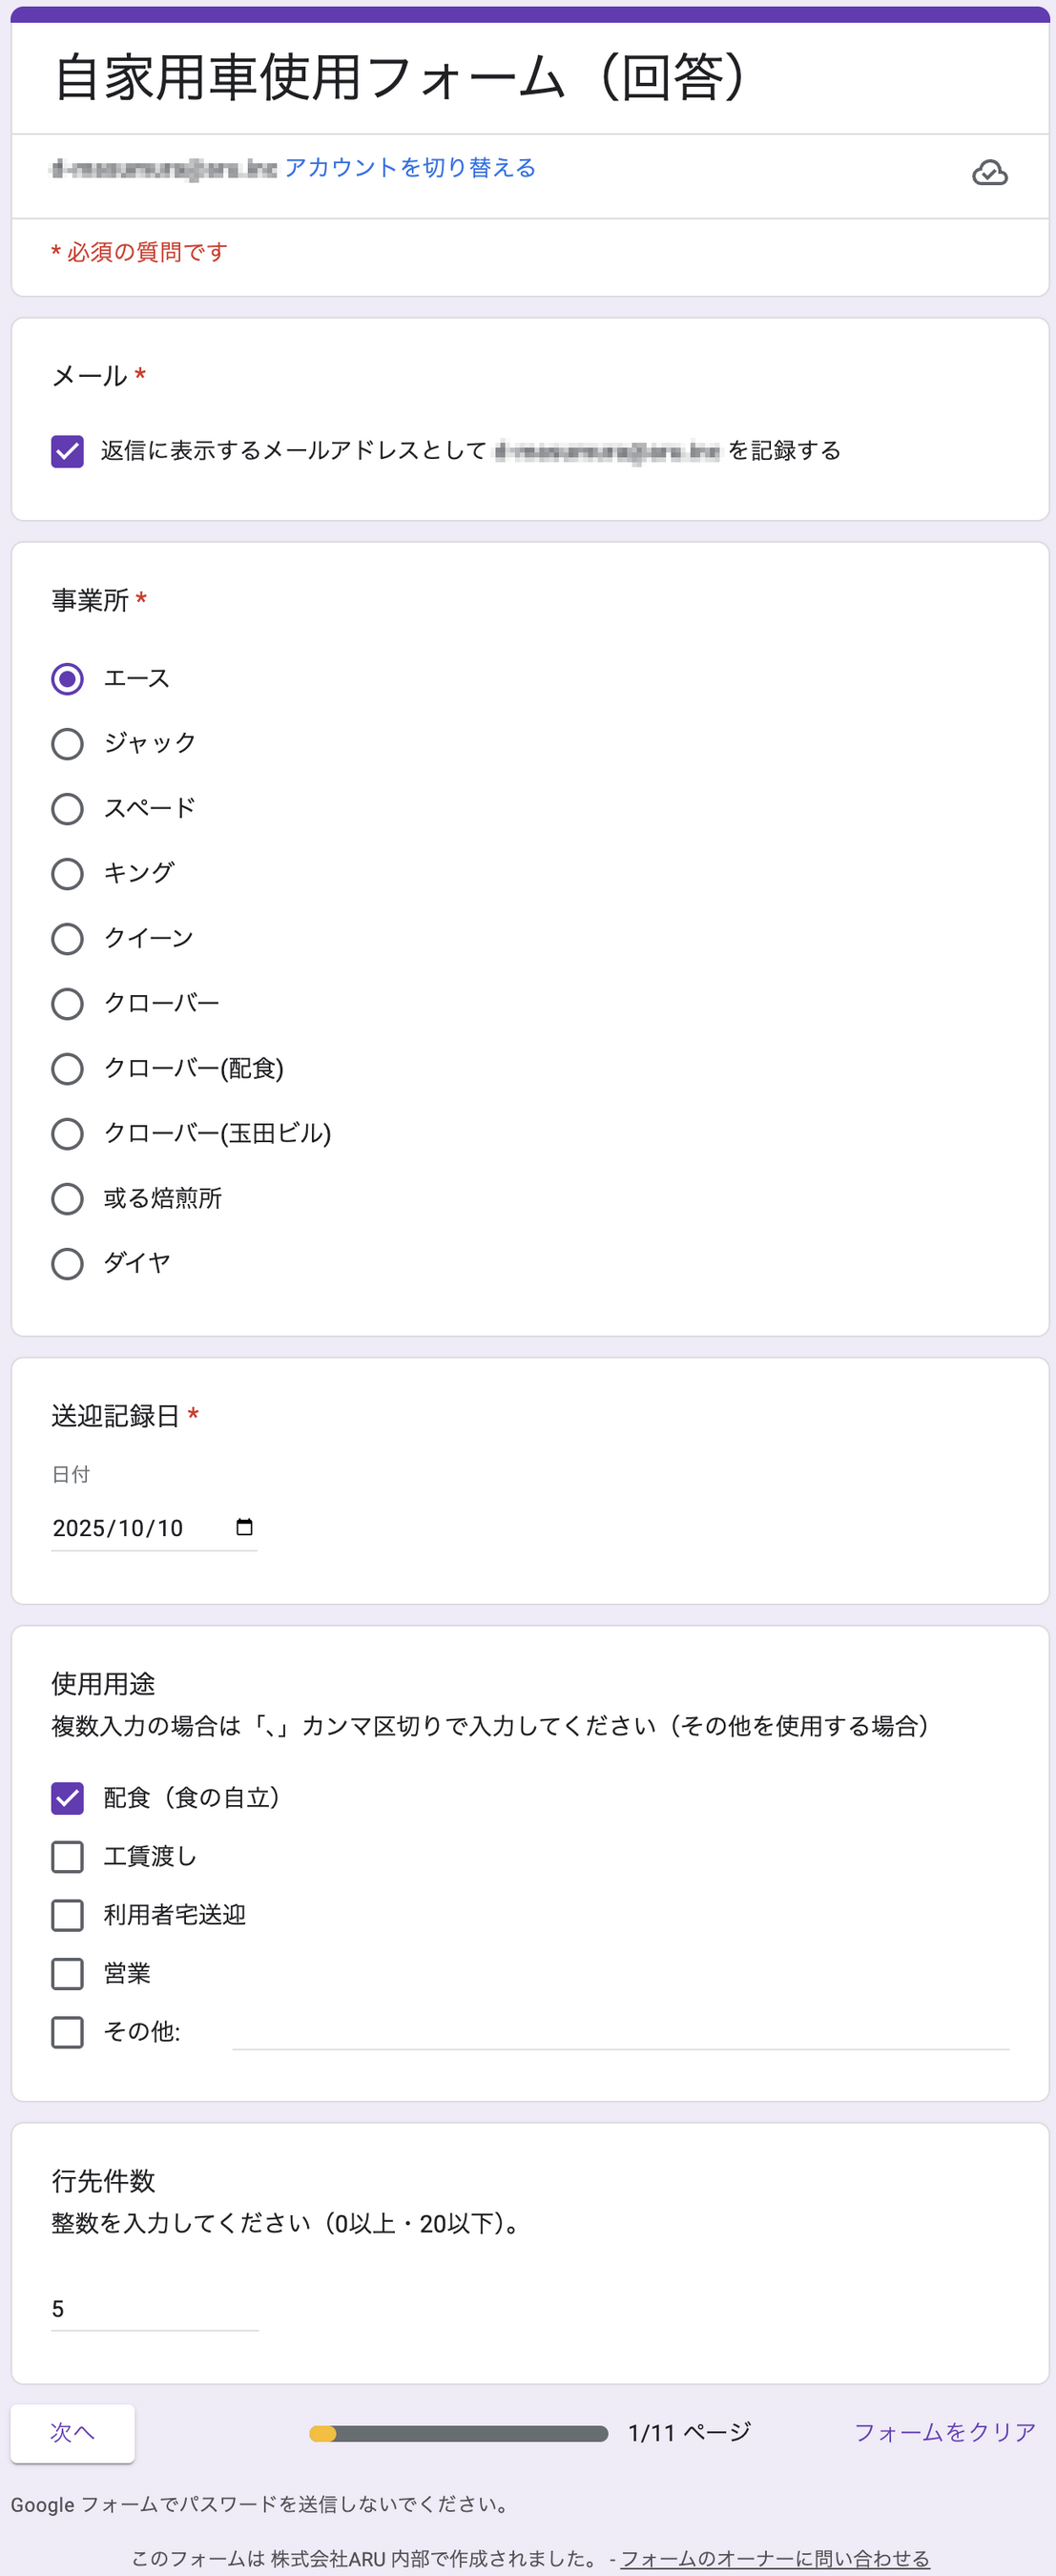Check the 工賃渡し checkbox

(x=67, y=1857)
